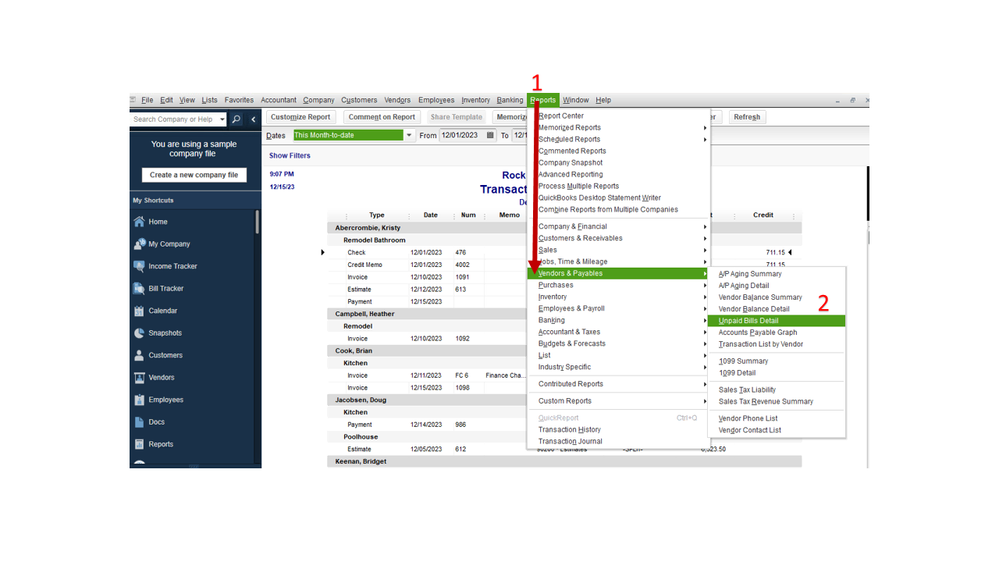The height and width of the screenshot is (562, 999).
Task: Expand Scheduled Reports submenu
Action: point(619,139)
